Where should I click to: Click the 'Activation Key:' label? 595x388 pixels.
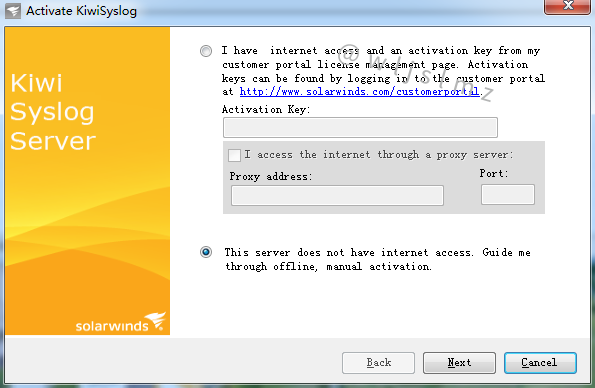tap(266, 110)
